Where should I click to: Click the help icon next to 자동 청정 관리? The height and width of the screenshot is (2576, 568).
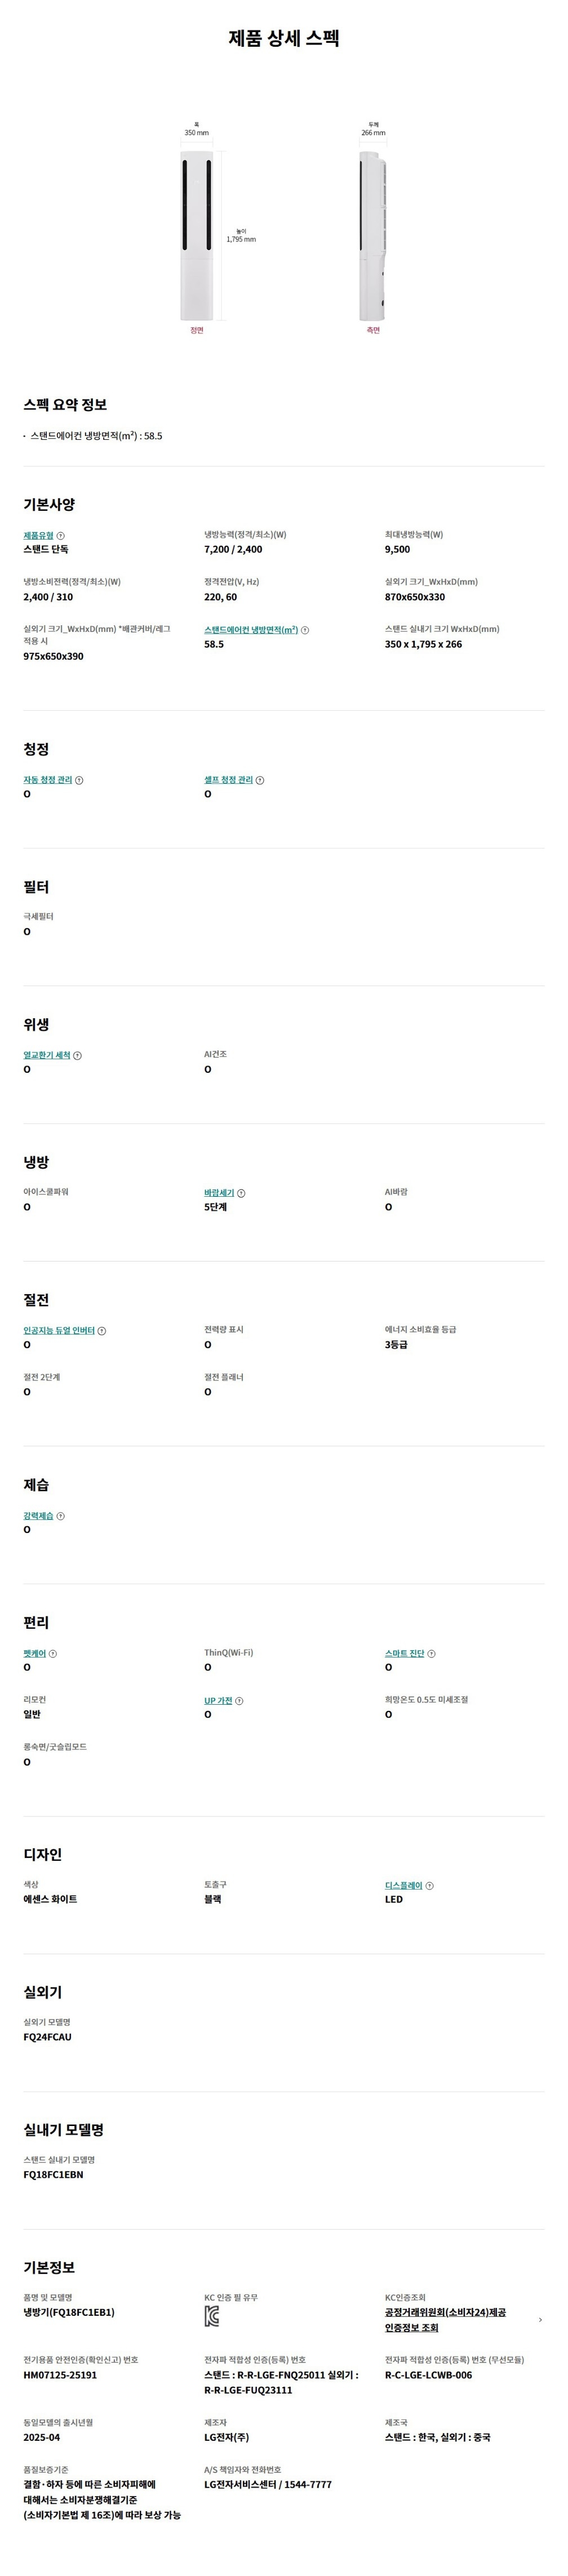(x=79, y=780)
